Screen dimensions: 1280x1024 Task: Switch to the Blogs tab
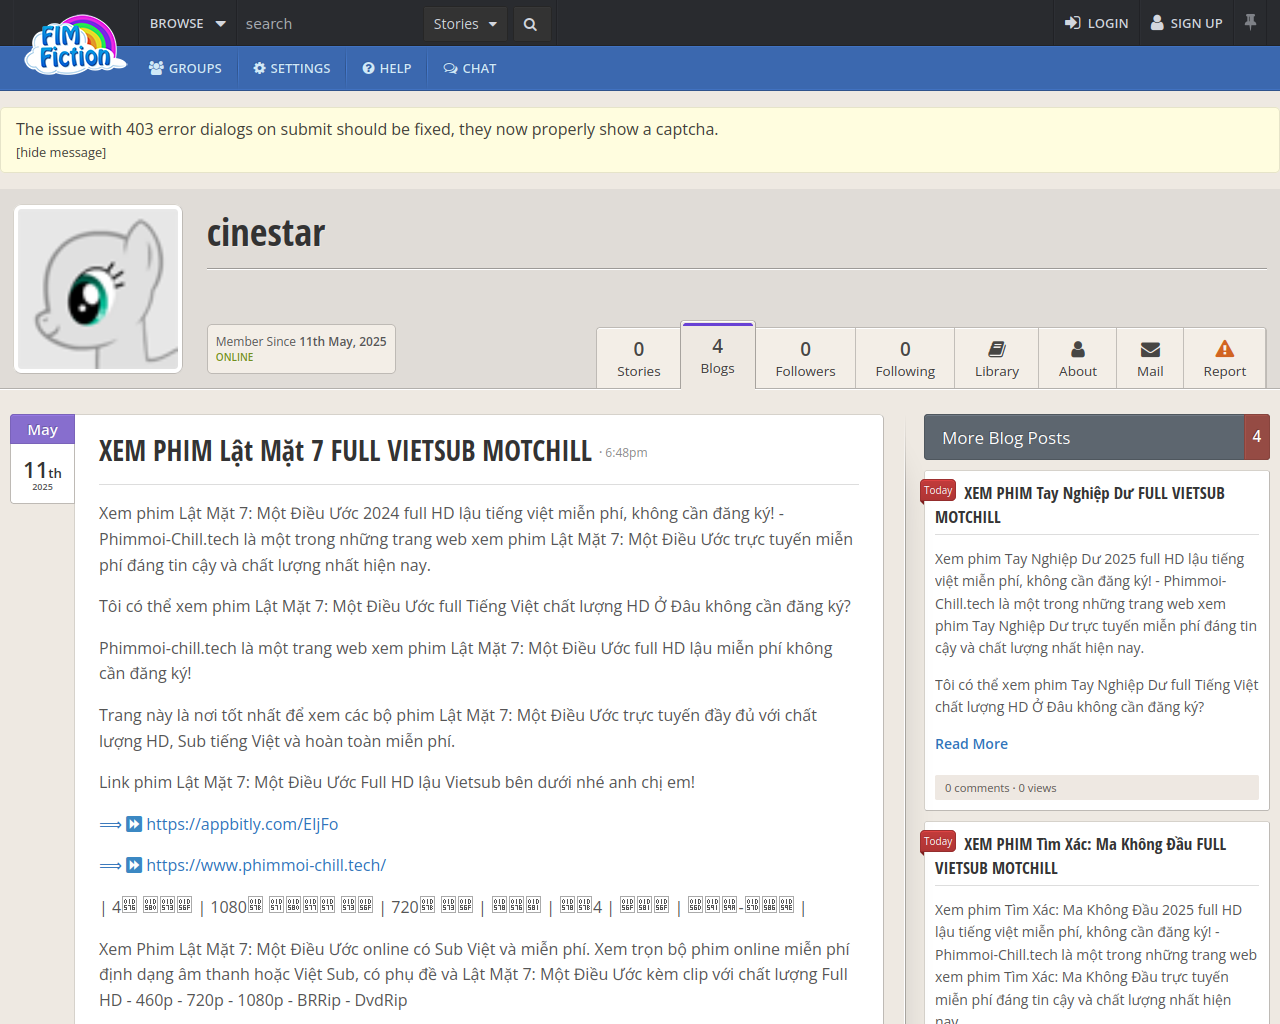(718, 355)
